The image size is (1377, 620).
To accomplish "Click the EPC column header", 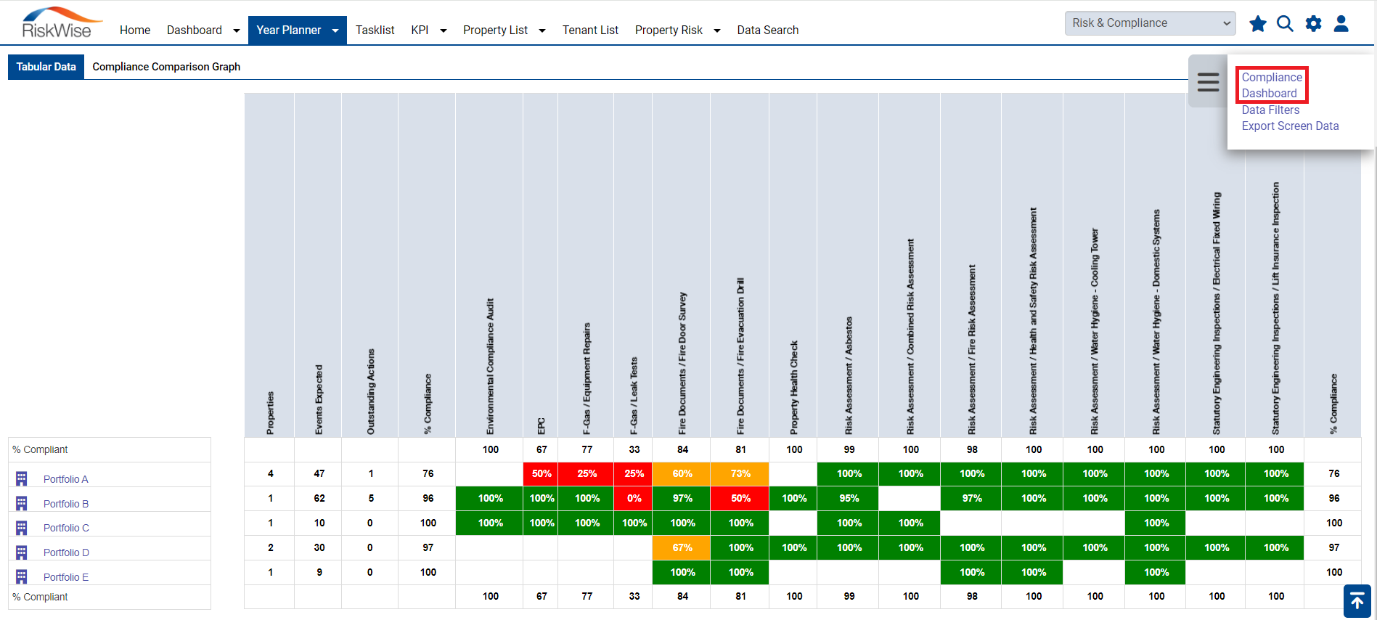I will tap(541, 265).
